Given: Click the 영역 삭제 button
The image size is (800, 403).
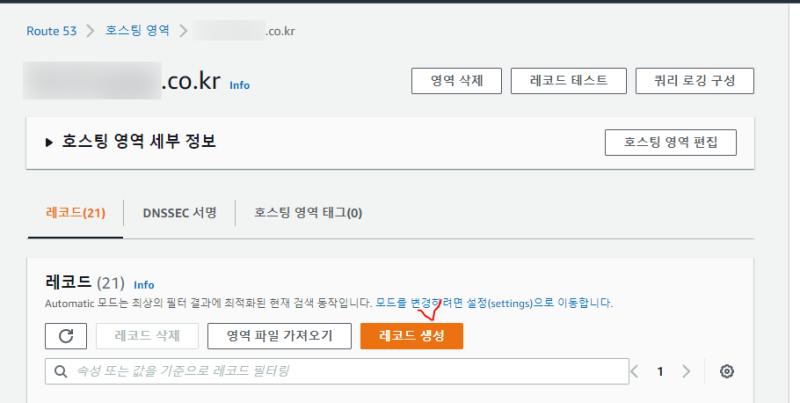Looking at the screenshot, I should [457, 81].
